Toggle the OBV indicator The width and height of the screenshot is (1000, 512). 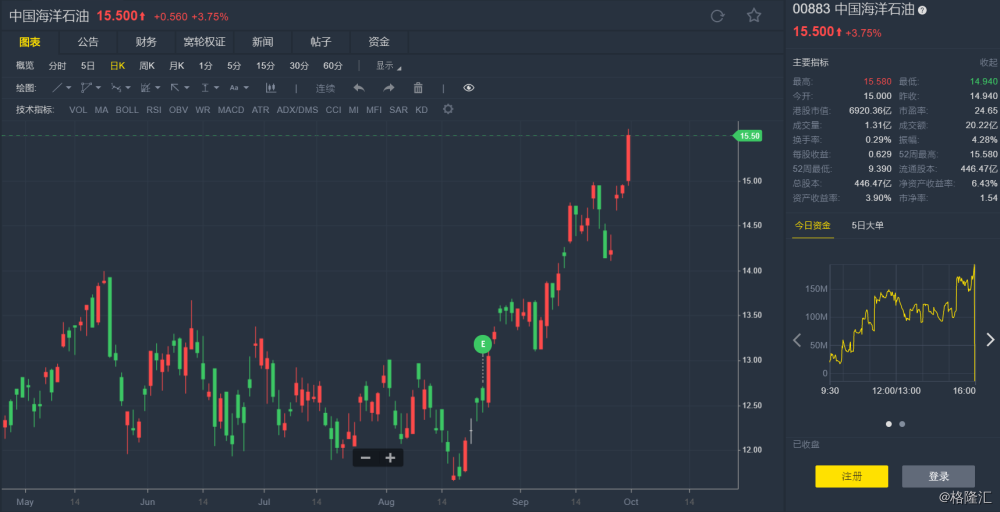click(179, 110)
